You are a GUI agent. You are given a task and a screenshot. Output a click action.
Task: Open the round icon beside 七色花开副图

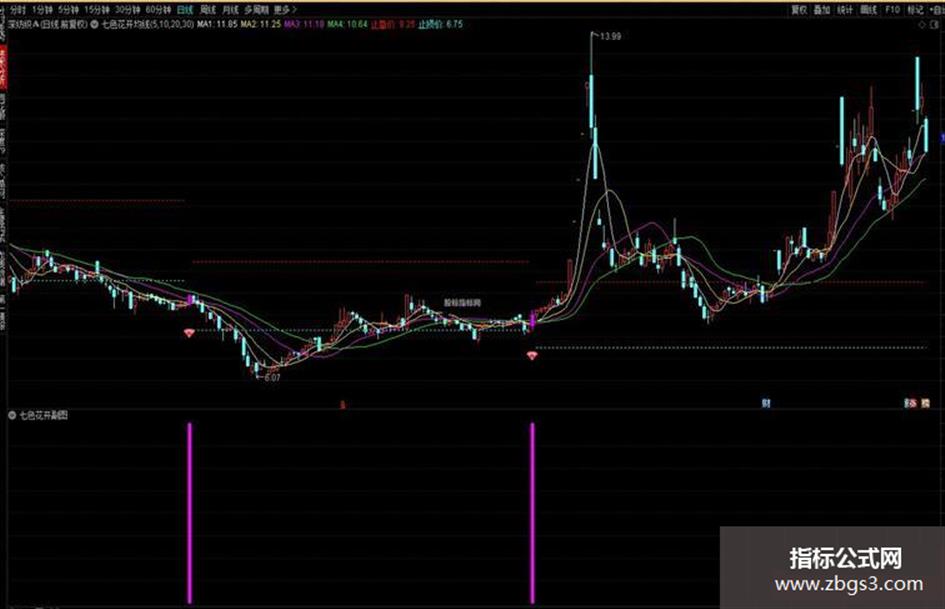(12, 415)
